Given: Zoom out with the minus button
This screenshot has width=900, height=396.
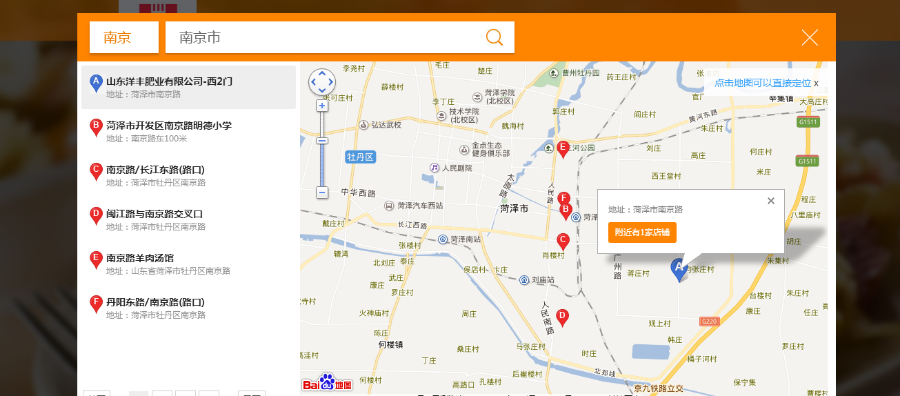Looking at the screenshot, I should coord(323,193).
